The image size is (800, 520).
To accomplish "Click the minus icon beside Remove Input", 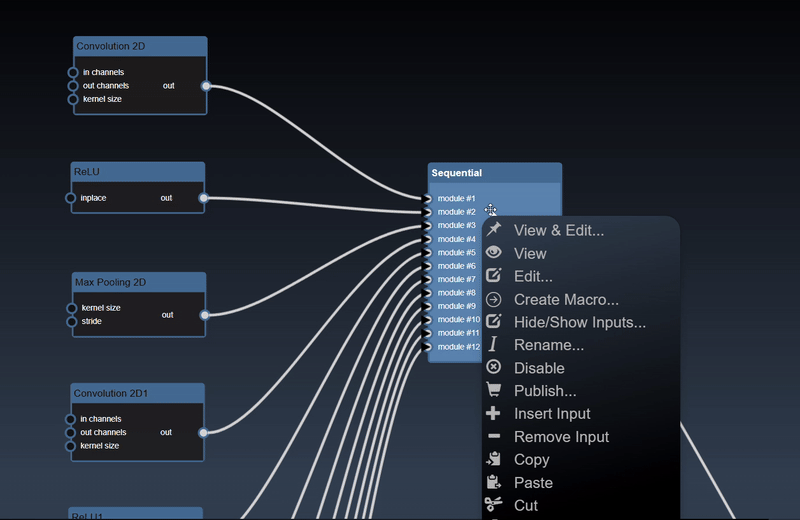I will tap(493, 437).
